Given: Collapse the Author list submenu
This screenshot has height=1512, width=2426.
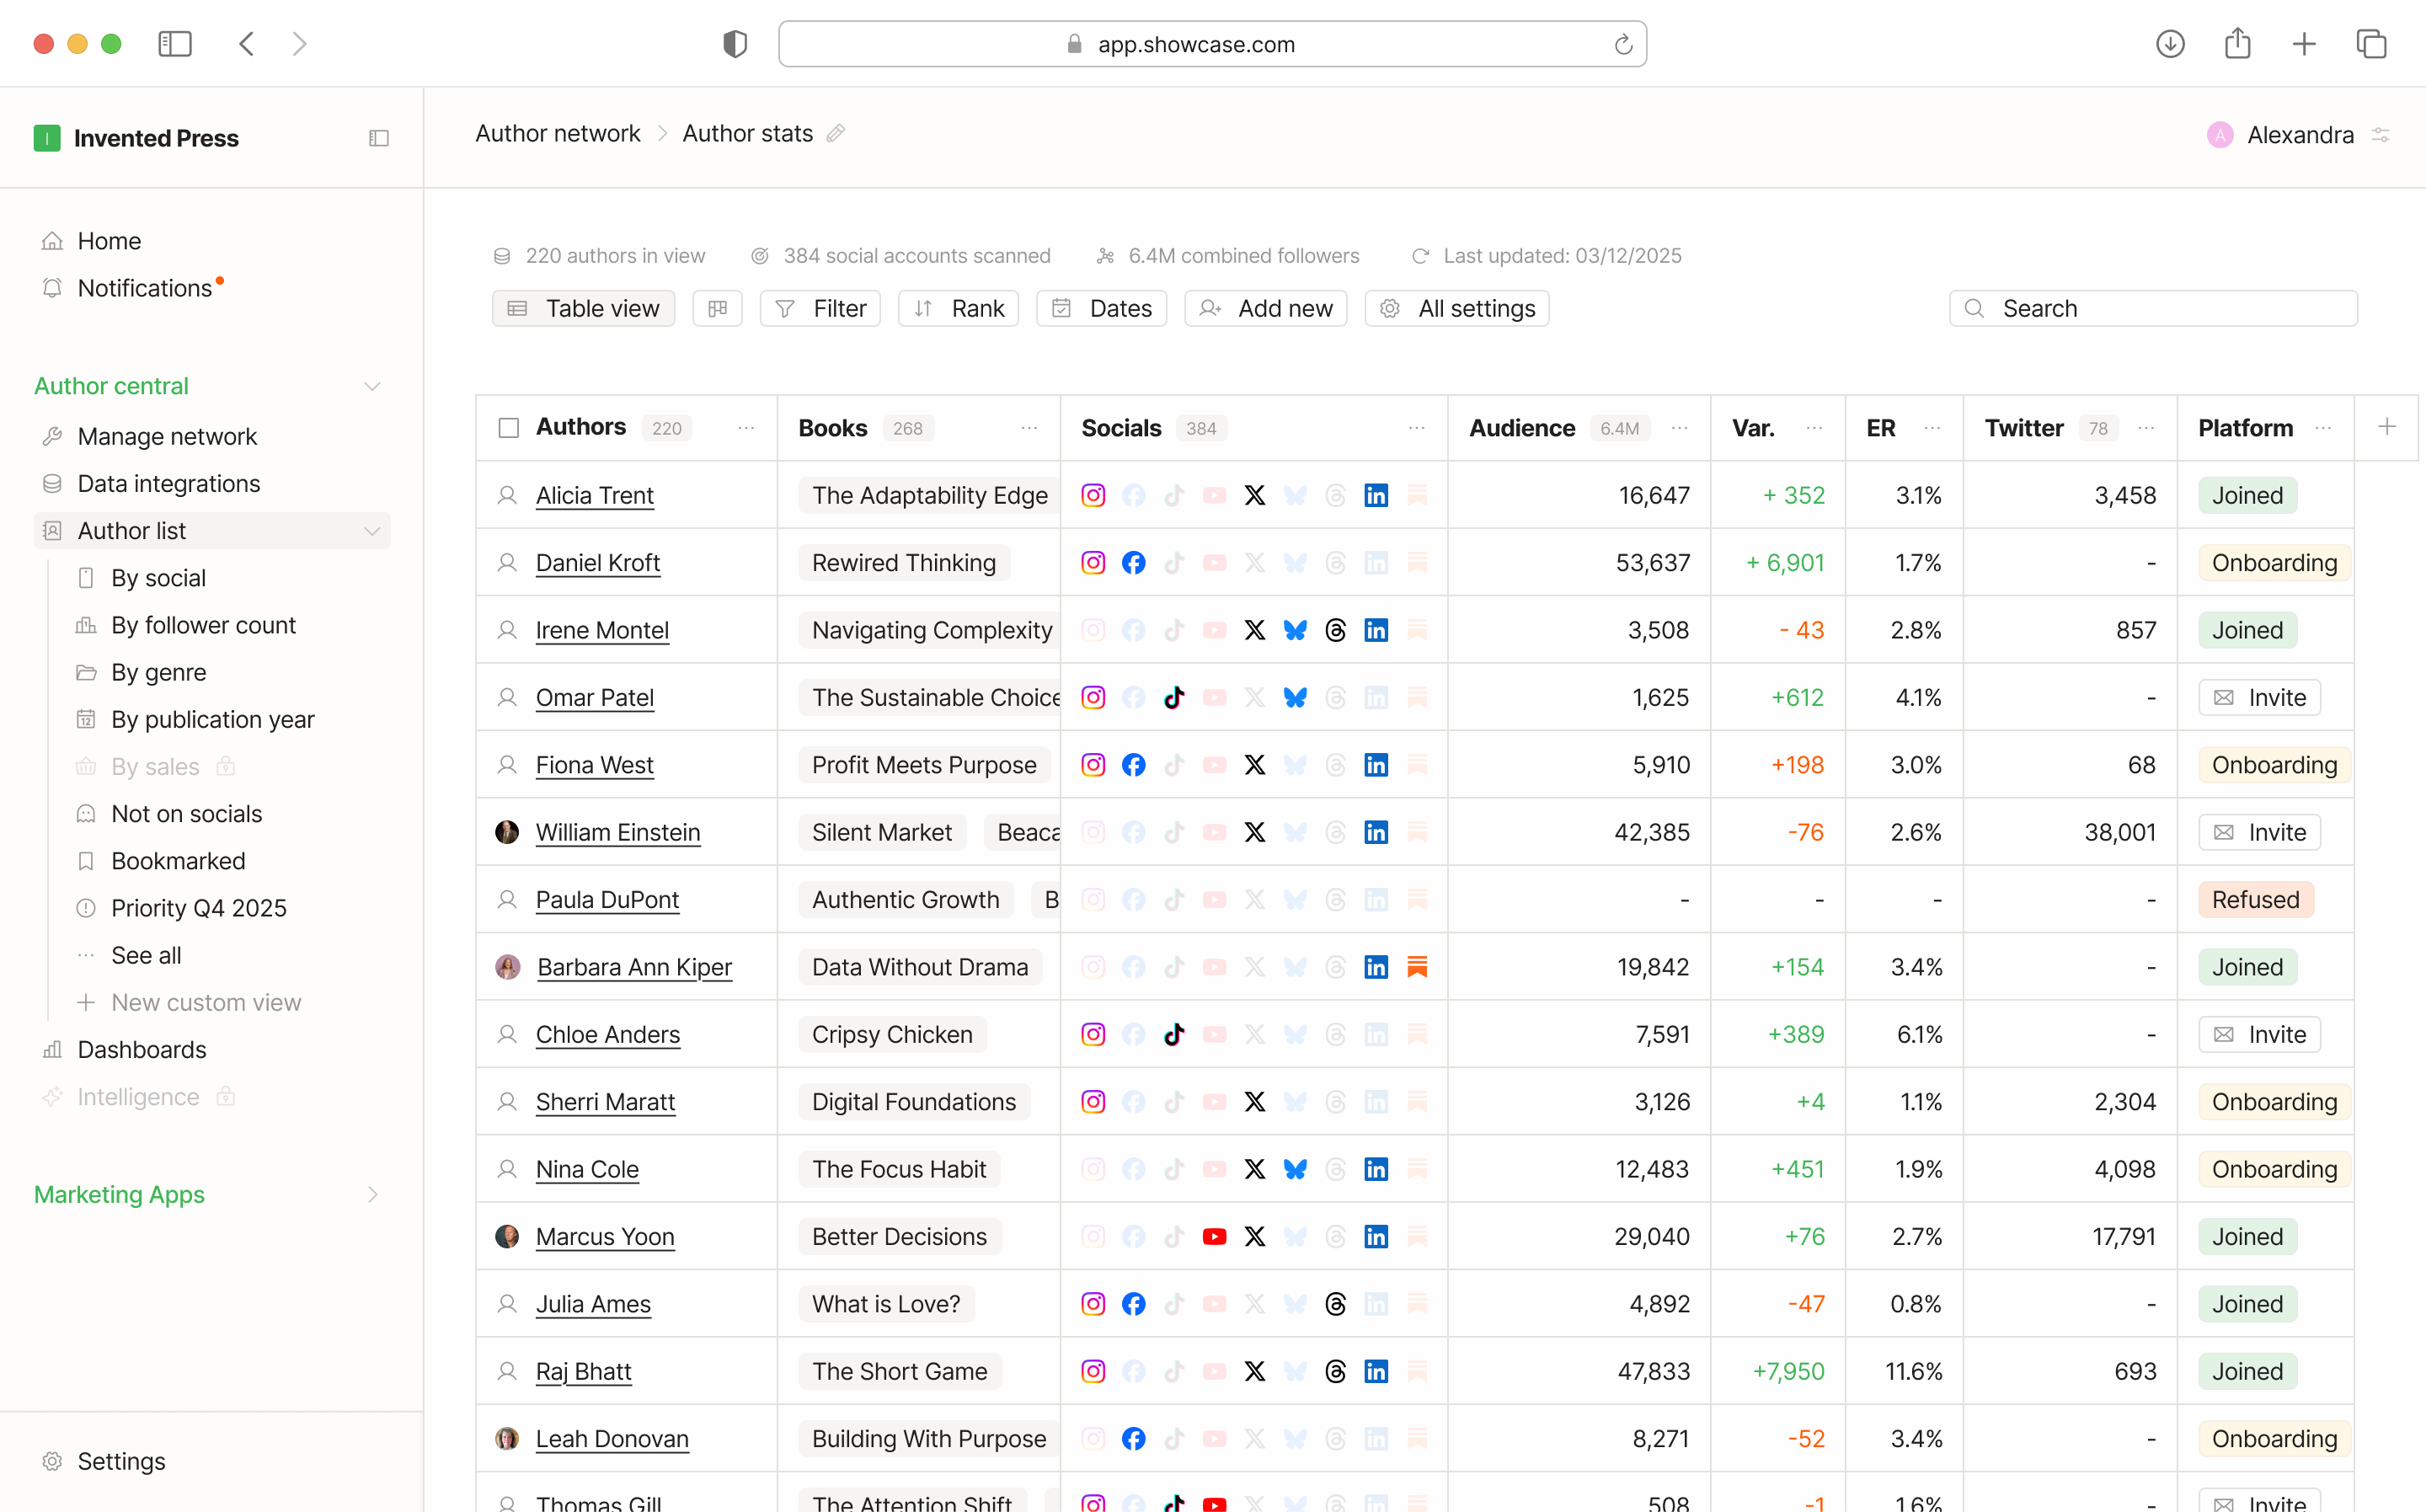Looking at the screenshot, I should tap(372, 531).
